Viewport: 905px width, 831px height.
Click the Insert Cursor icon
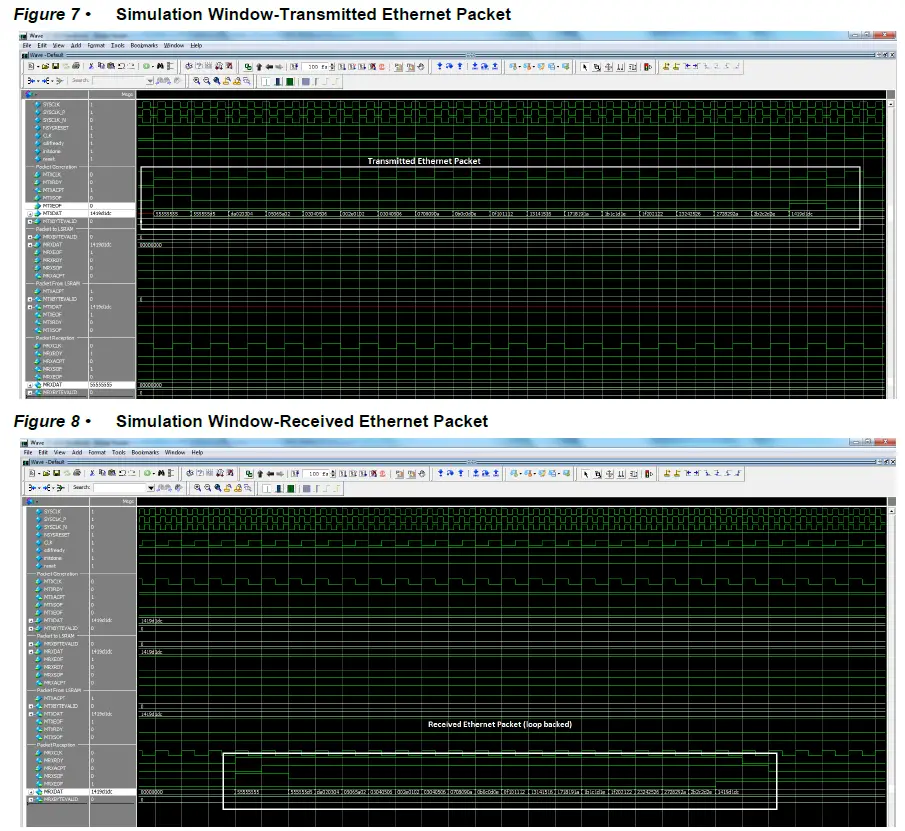pos(665,65)
